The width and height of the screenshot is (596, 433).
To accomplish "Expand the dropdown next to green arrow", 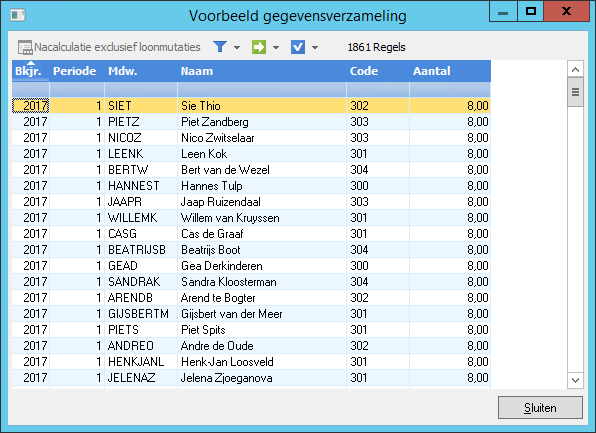I will pyautogui.click(x=276, y=48).
